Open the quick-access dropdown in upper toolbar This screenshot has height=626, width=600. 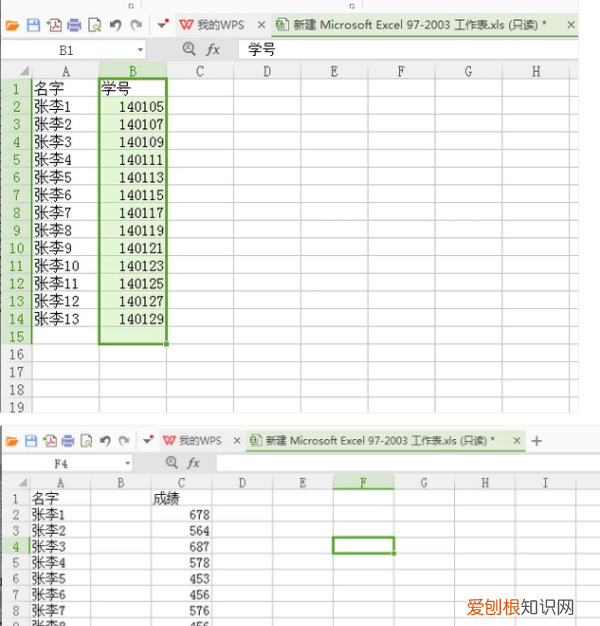coord(162,25)
